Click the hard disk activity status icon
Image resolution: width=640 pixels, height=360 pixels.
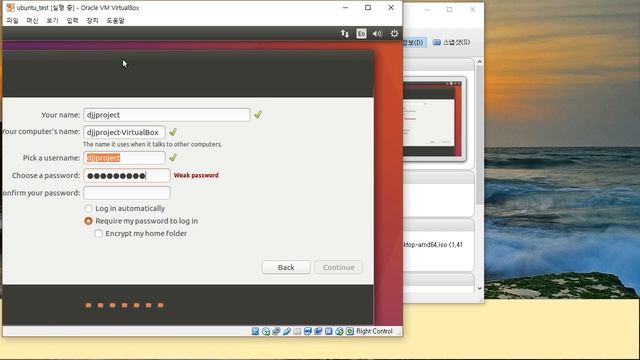point(256,331)
